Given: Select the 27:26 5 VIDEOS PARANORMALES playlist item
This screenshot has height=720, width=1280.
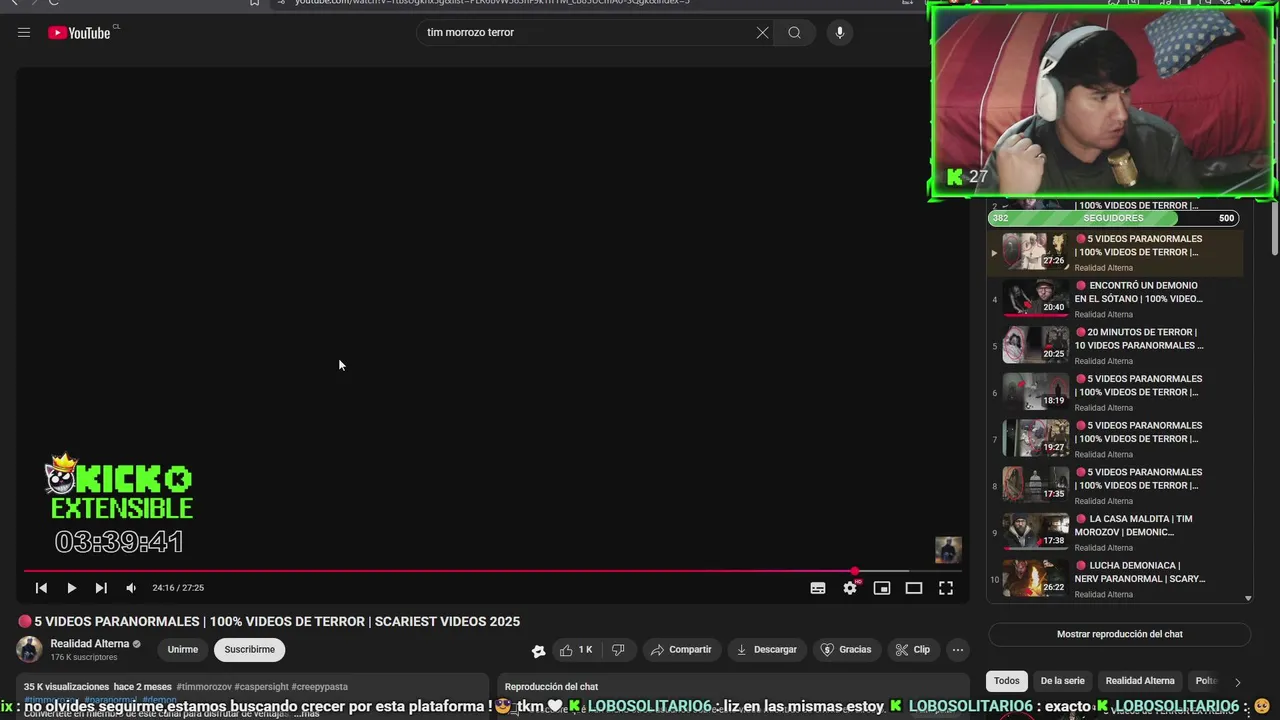Looking at the screenshot, I should pos(1115,252).
